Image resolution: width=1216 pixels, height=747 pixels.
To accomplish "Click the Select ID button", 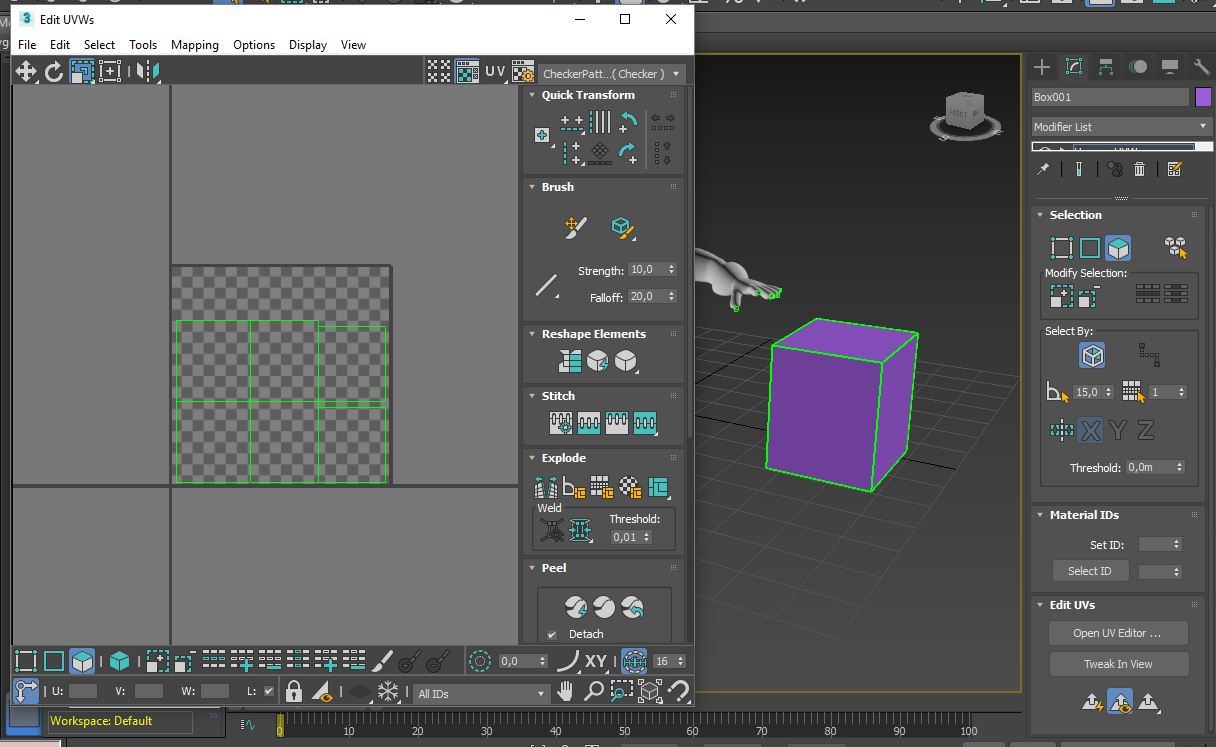I will pos(1089,571).
